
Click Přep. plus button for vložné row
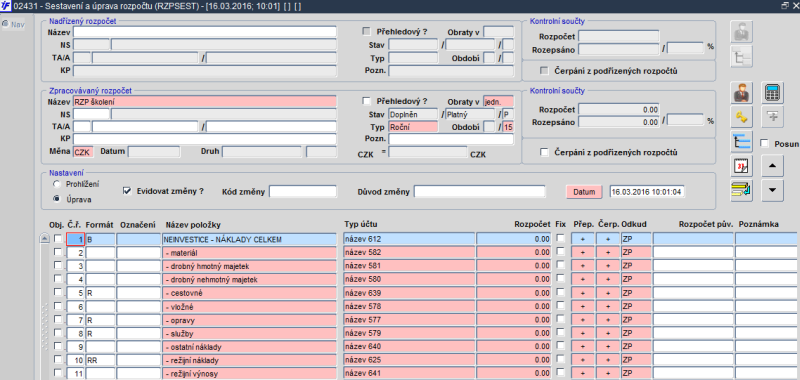coord(583,307)
